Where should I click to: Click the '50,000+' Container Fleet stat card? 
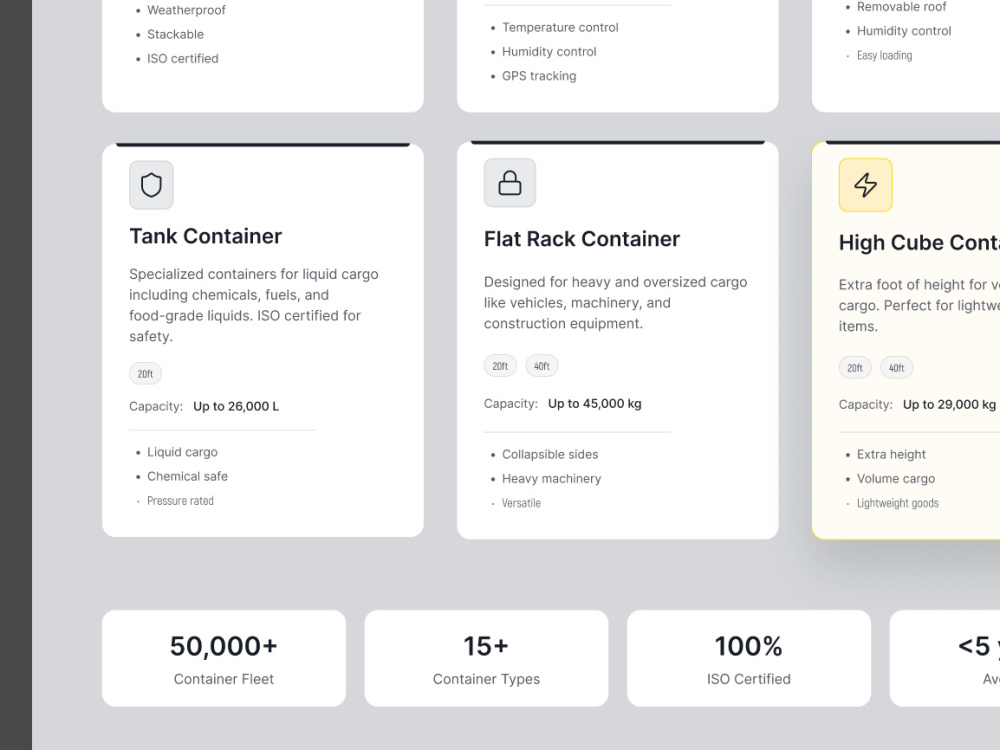point(224,658)
